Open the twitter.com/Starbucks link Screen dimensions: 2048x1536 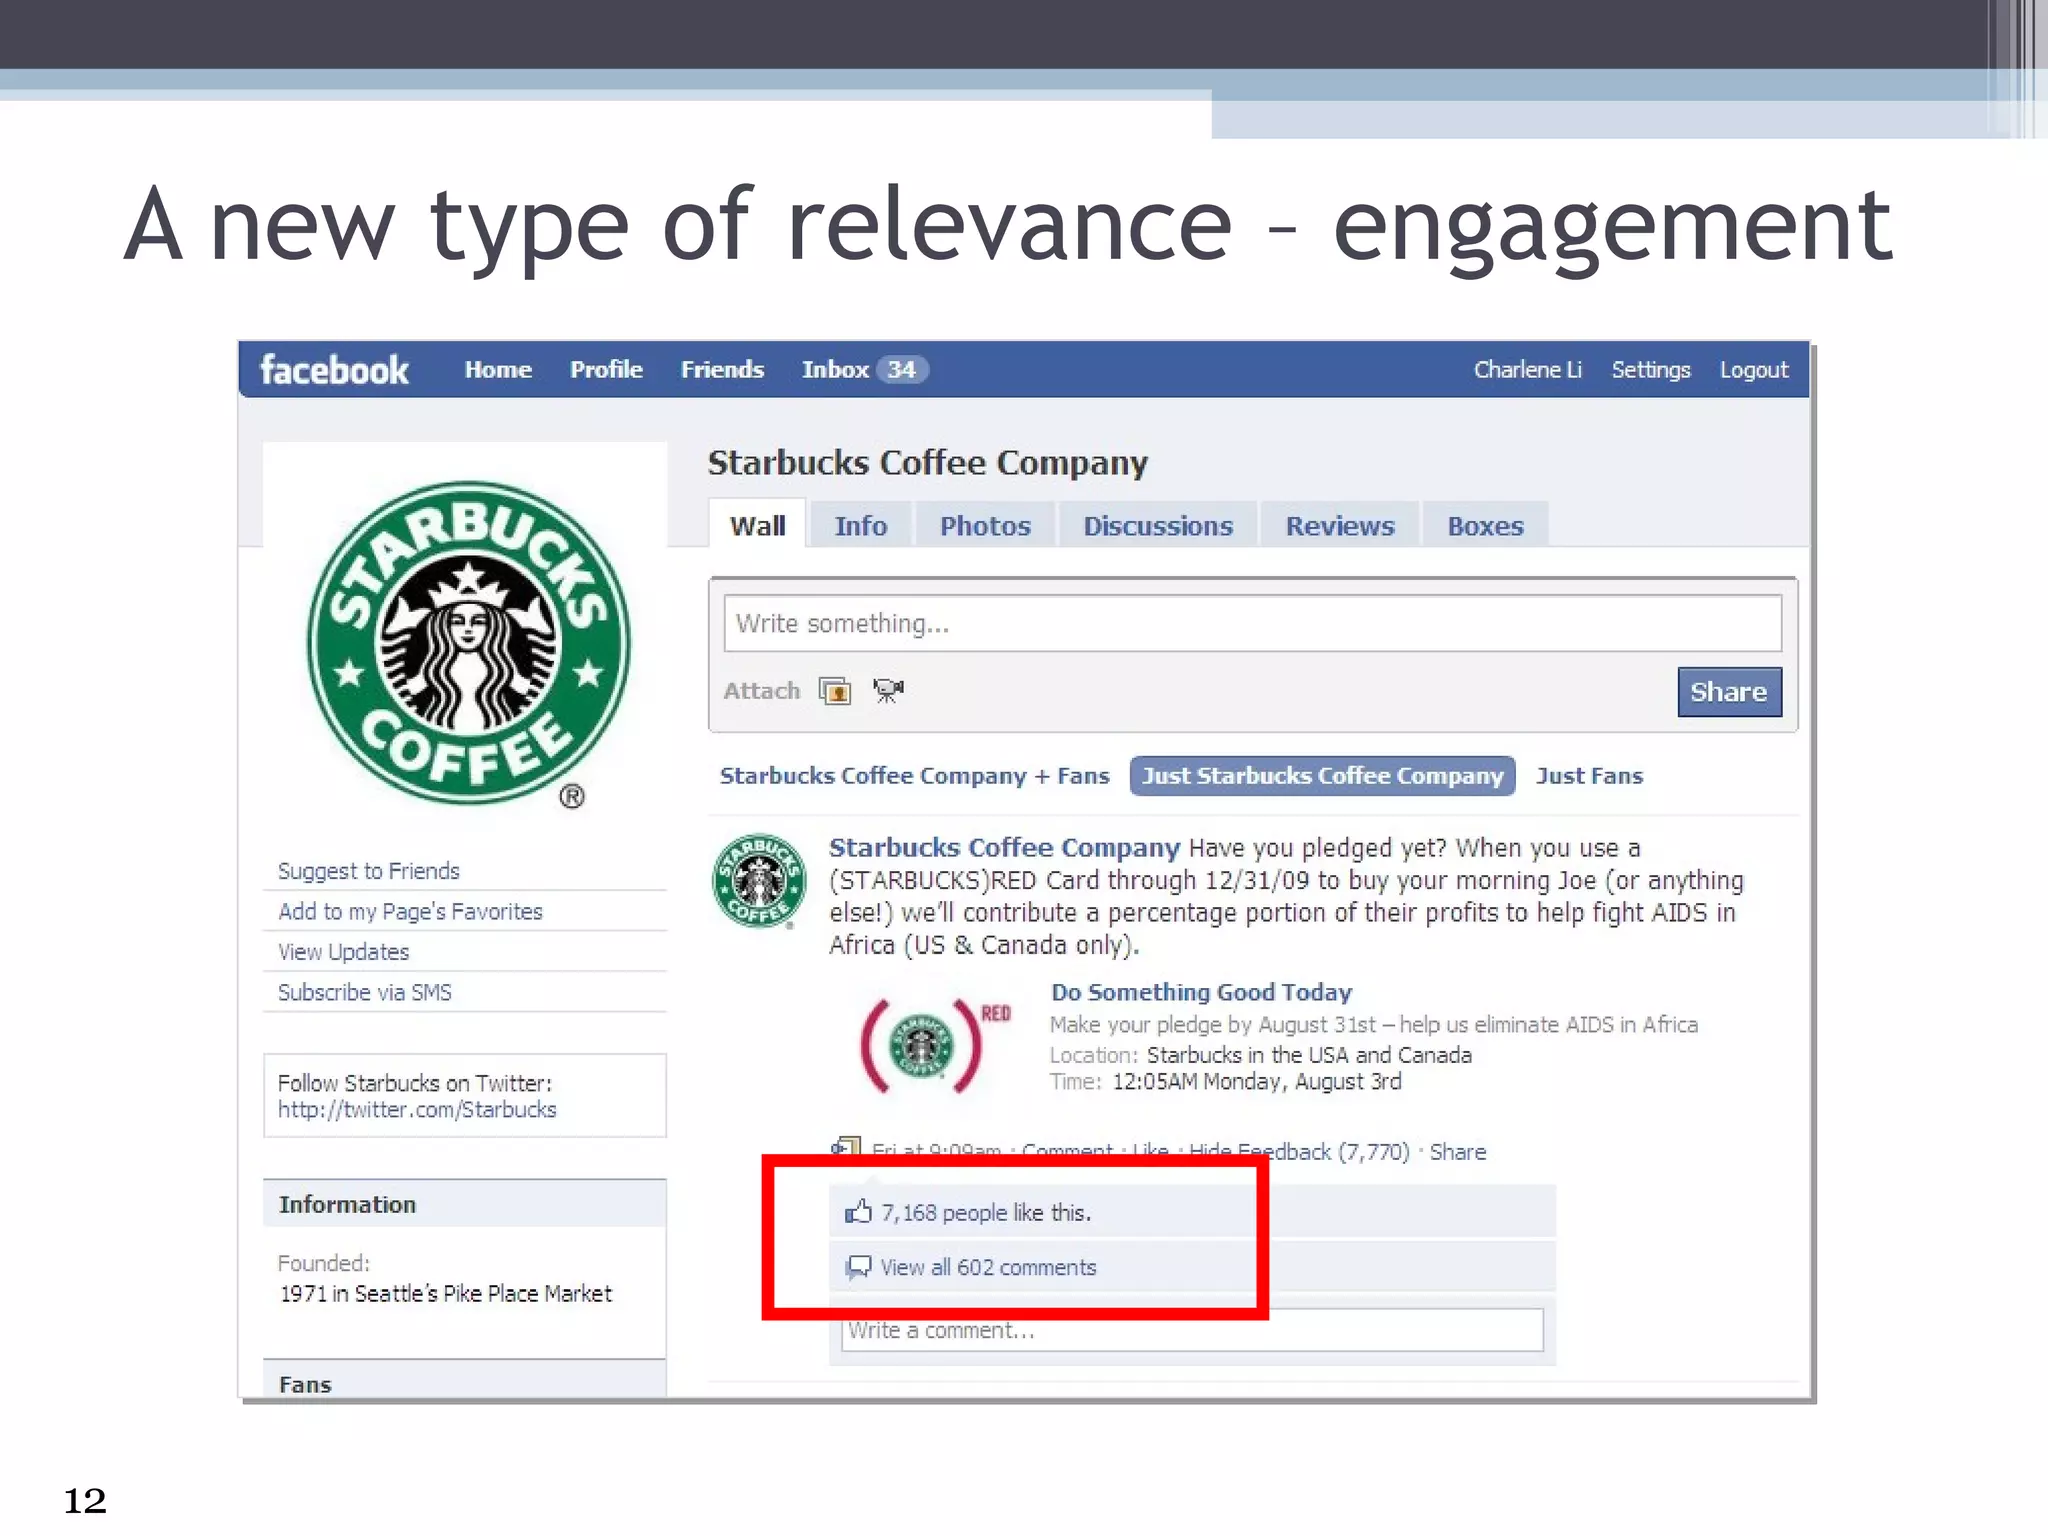point(417,1110)
